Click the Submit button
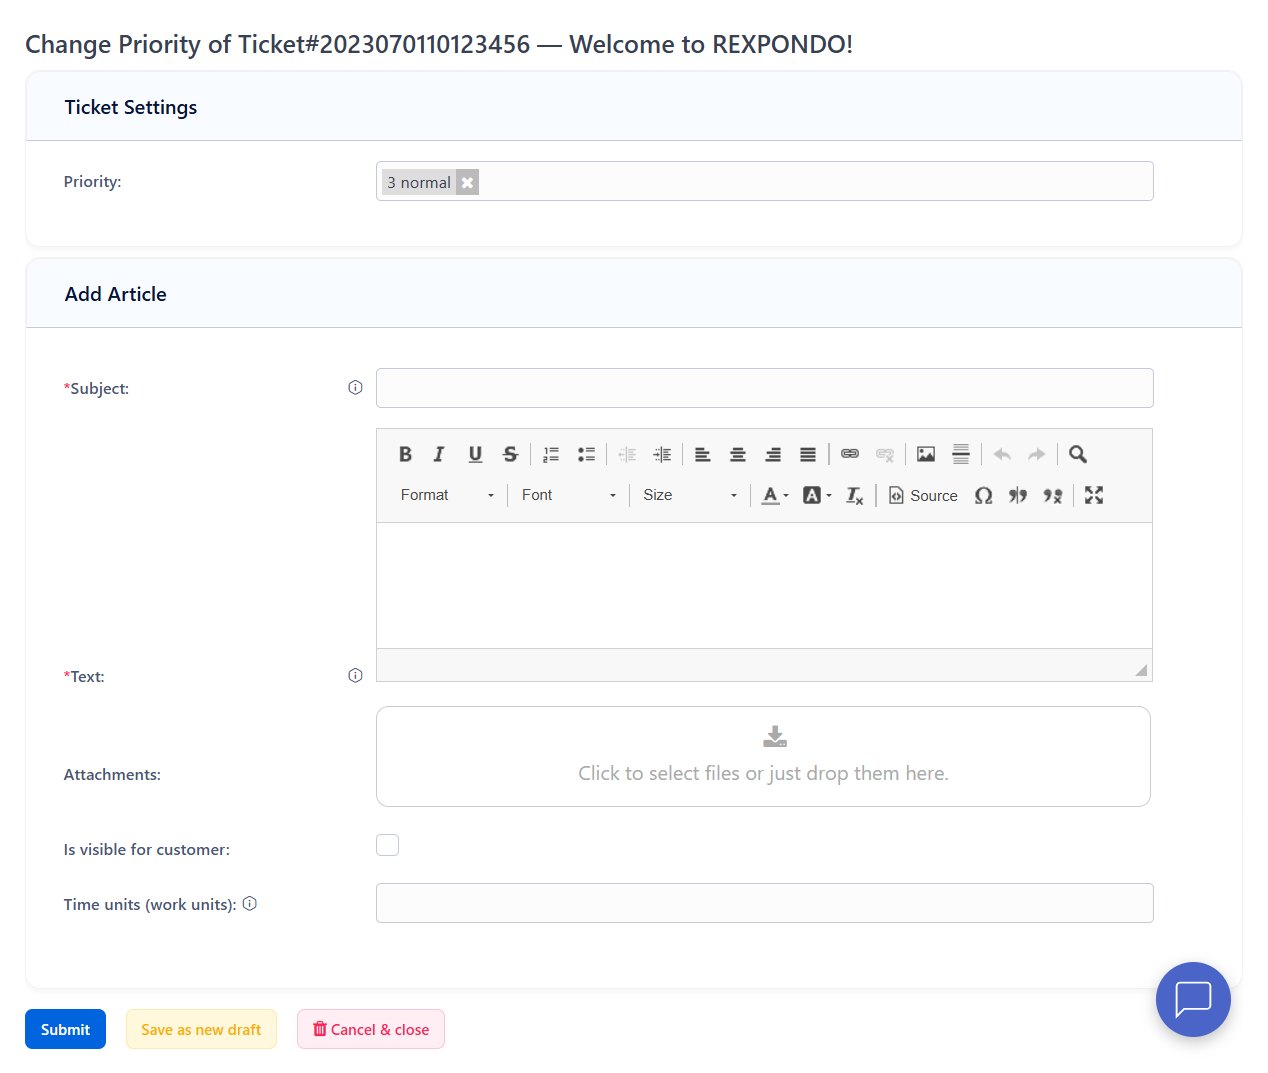The height and width of the screenshot is (1073, 1268). point(65,1029)
